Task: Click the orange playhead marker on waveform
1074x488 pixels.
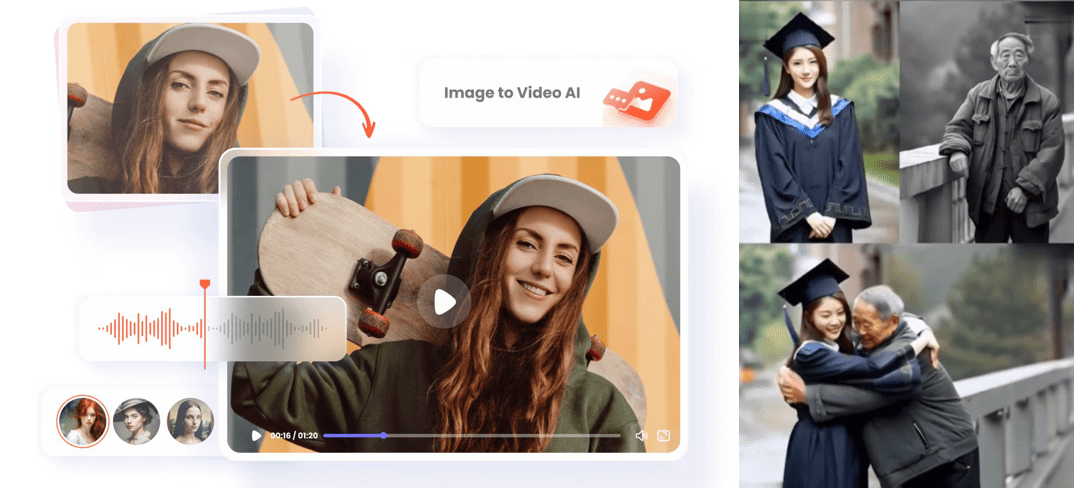Action: [x=205, y=285]
